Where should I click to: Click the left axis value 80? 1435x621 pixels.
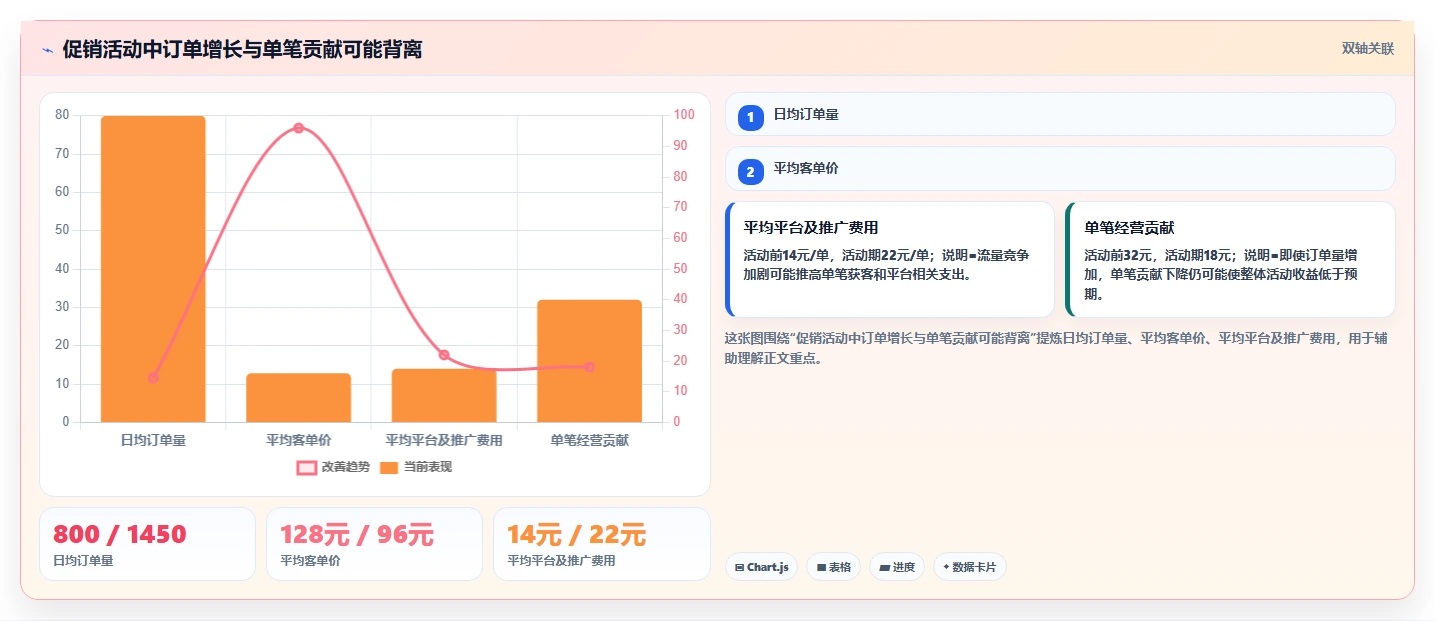tap(62, 115)
